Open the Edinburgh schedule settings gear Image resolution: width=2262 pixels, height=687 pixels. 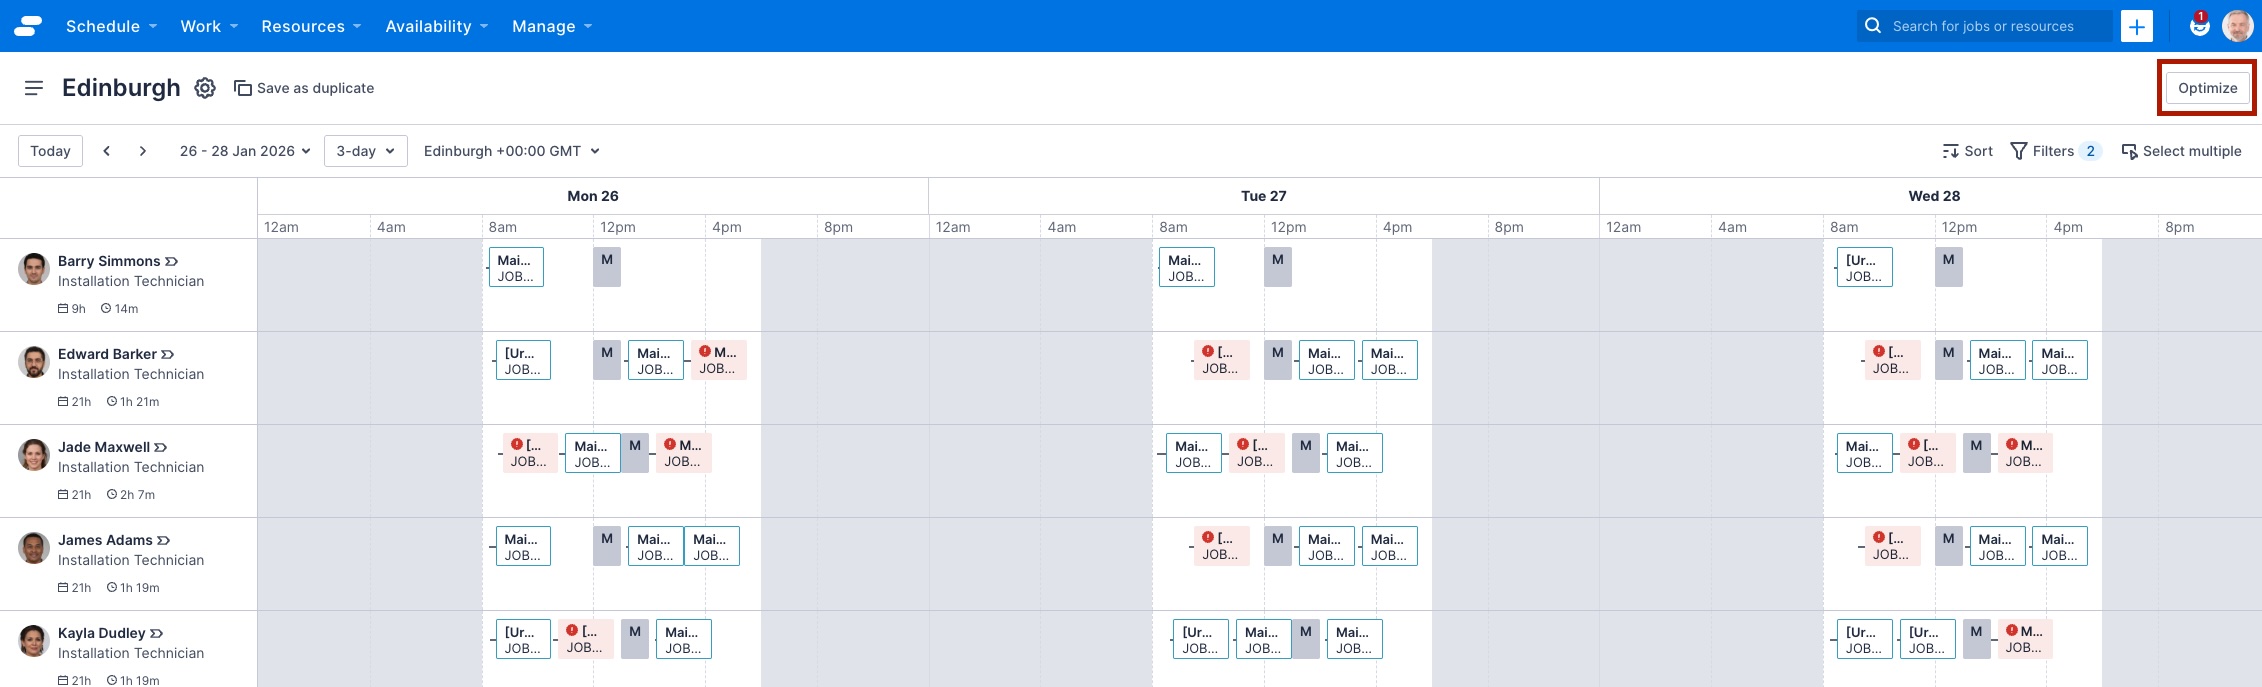click(205, 88)
